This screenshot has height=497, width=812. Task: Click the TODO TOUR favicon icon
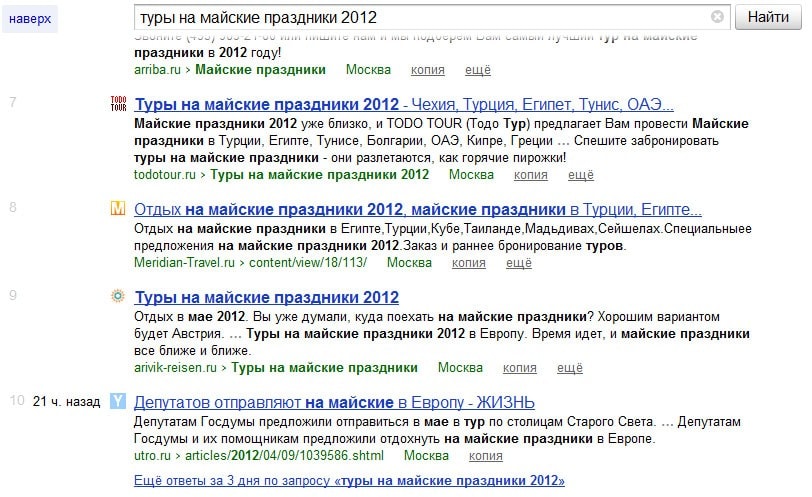pos(119,104)
